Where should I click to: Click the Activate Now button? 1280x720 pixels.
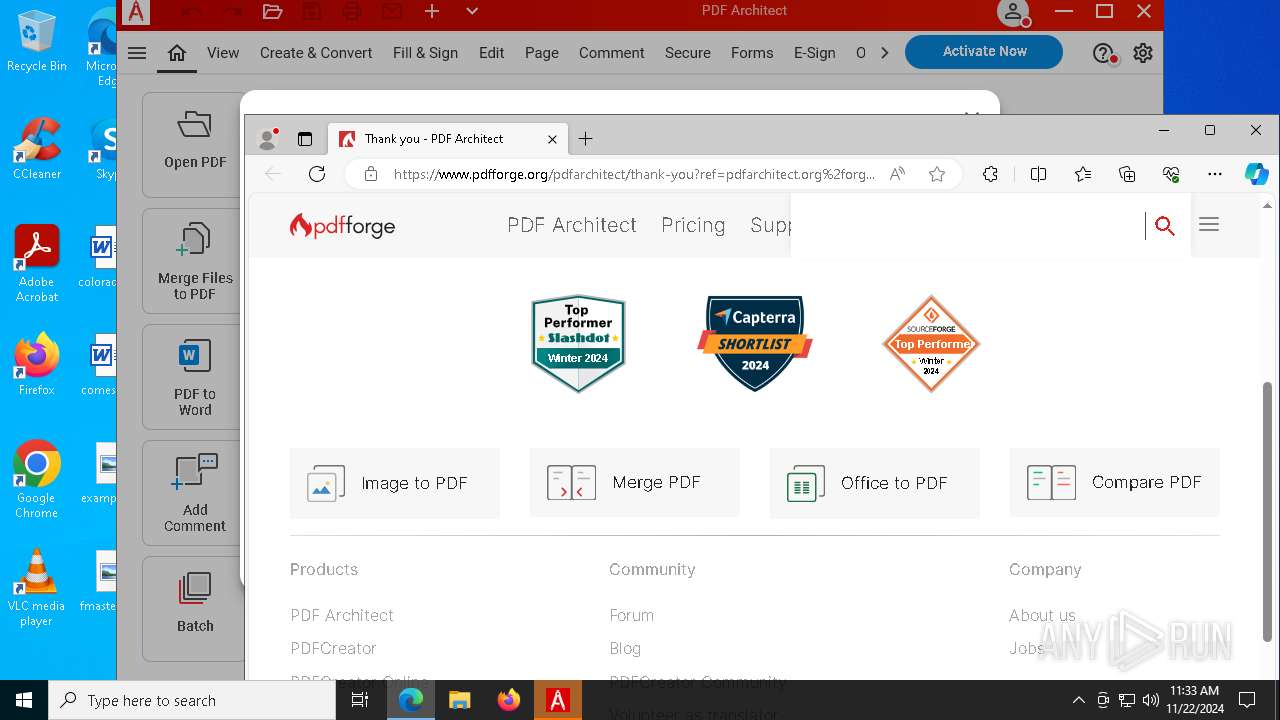point(984,52)
